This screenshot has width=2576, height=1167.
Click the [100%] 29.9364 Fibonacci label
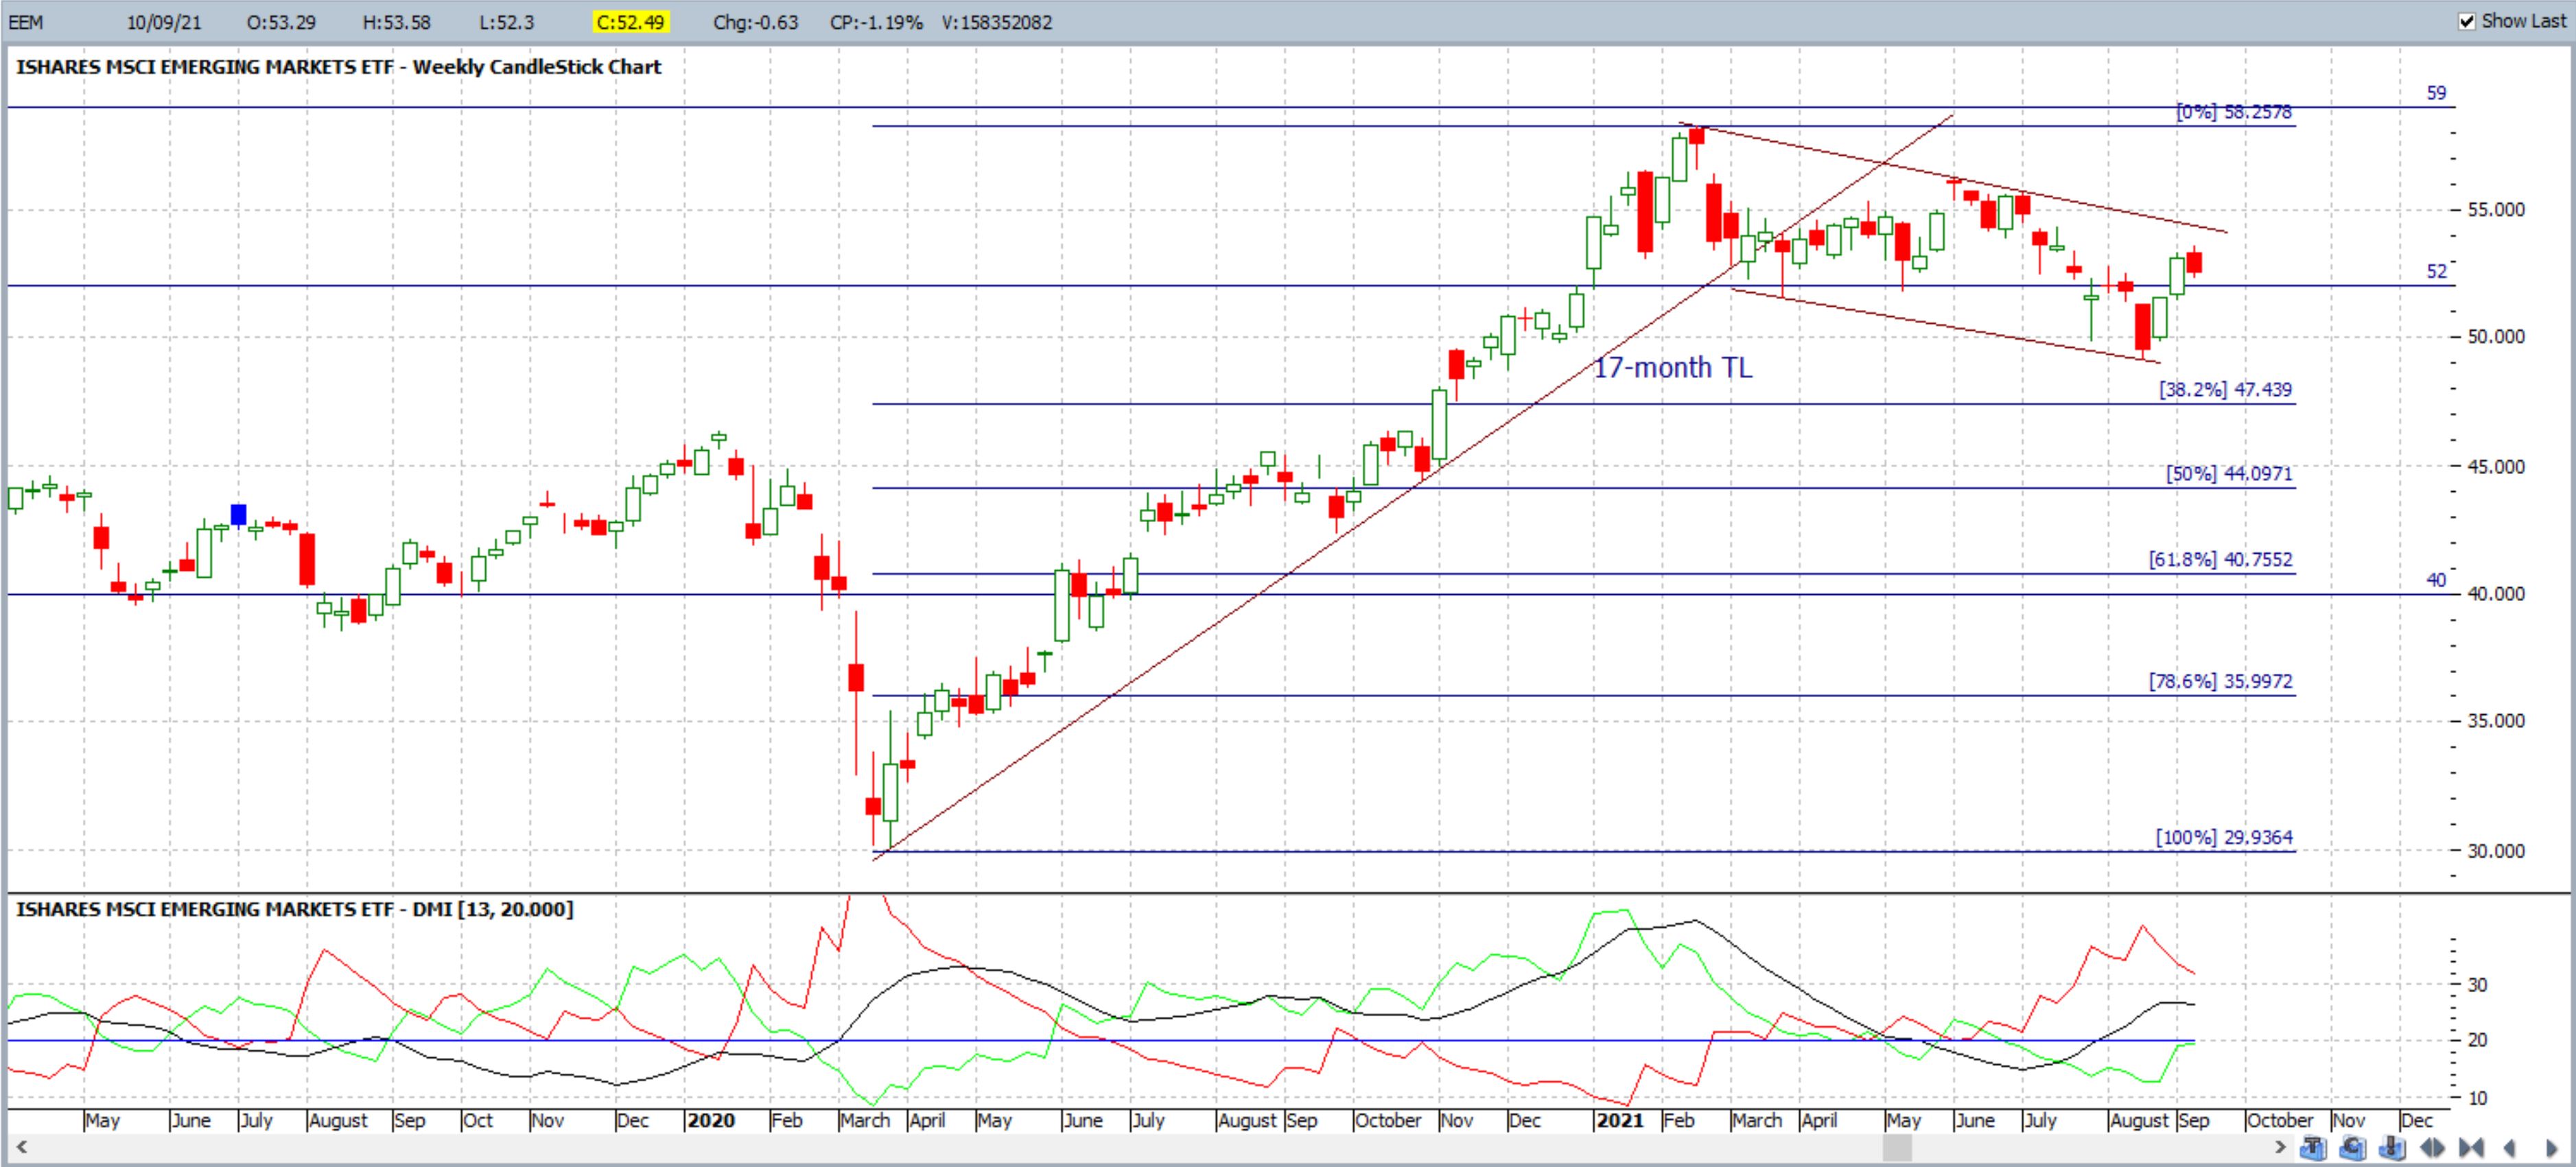click(x=2224, y=838)
